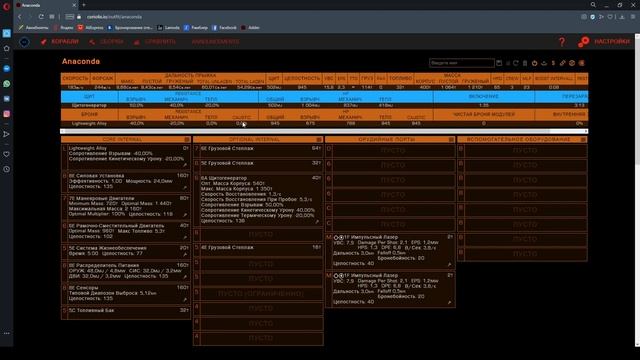This screenshot has height=360, width=640.
Task: Click the red question mark help icon
Action: pos(562,42)
